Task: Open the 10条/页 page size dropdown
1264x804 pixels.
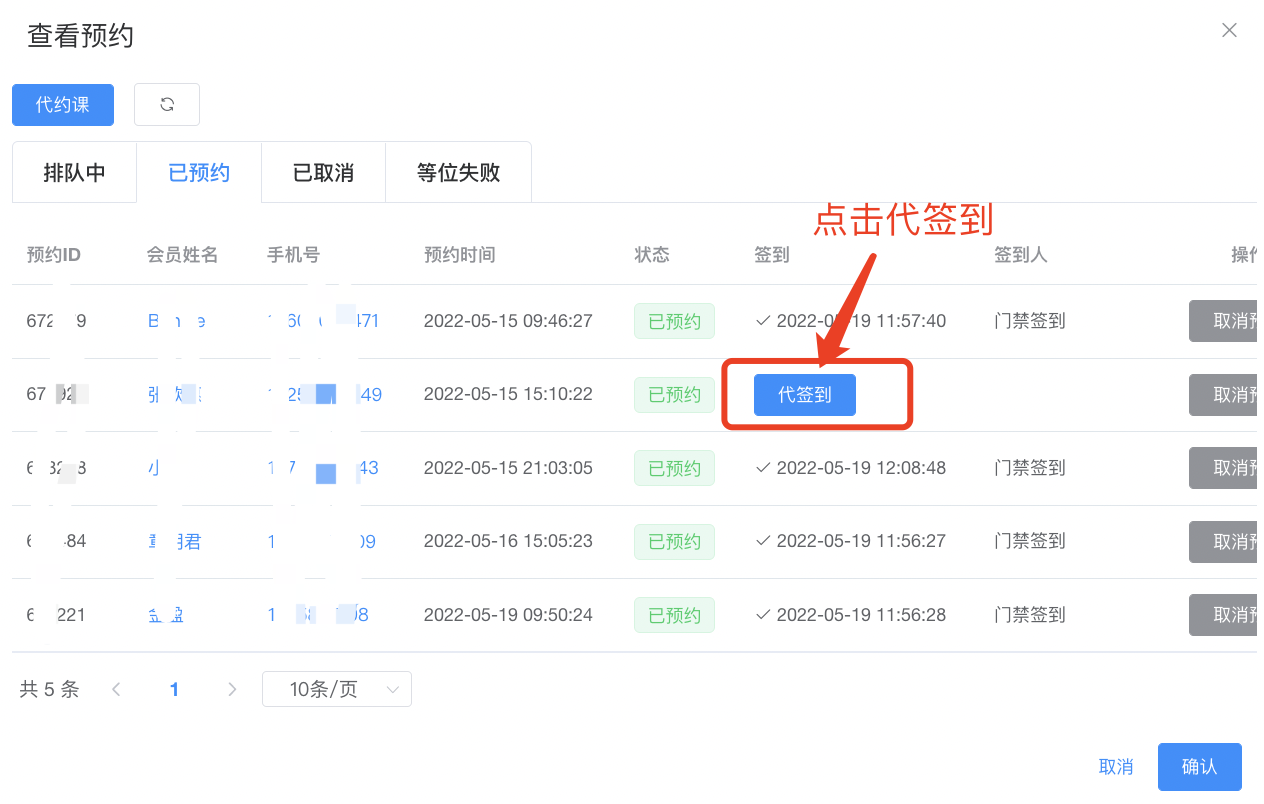Action: click(x=336, y=689)
